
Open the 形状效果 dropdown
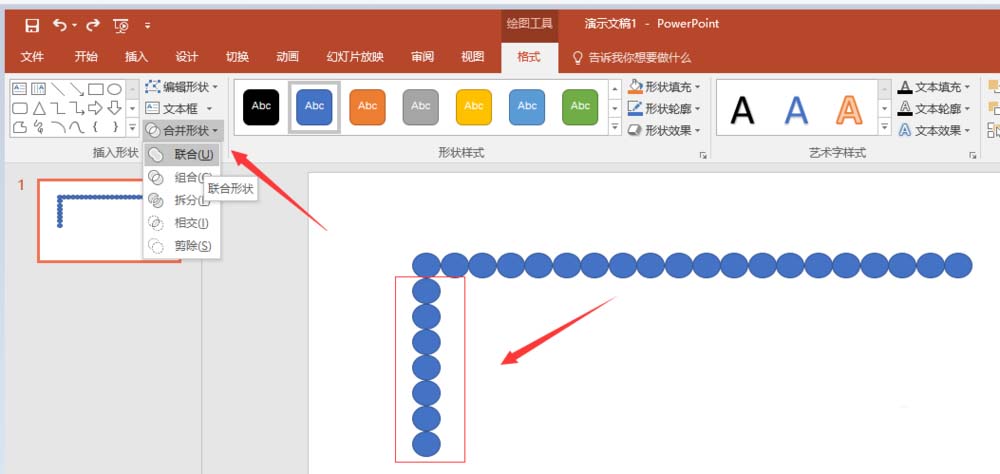(664, 130)
